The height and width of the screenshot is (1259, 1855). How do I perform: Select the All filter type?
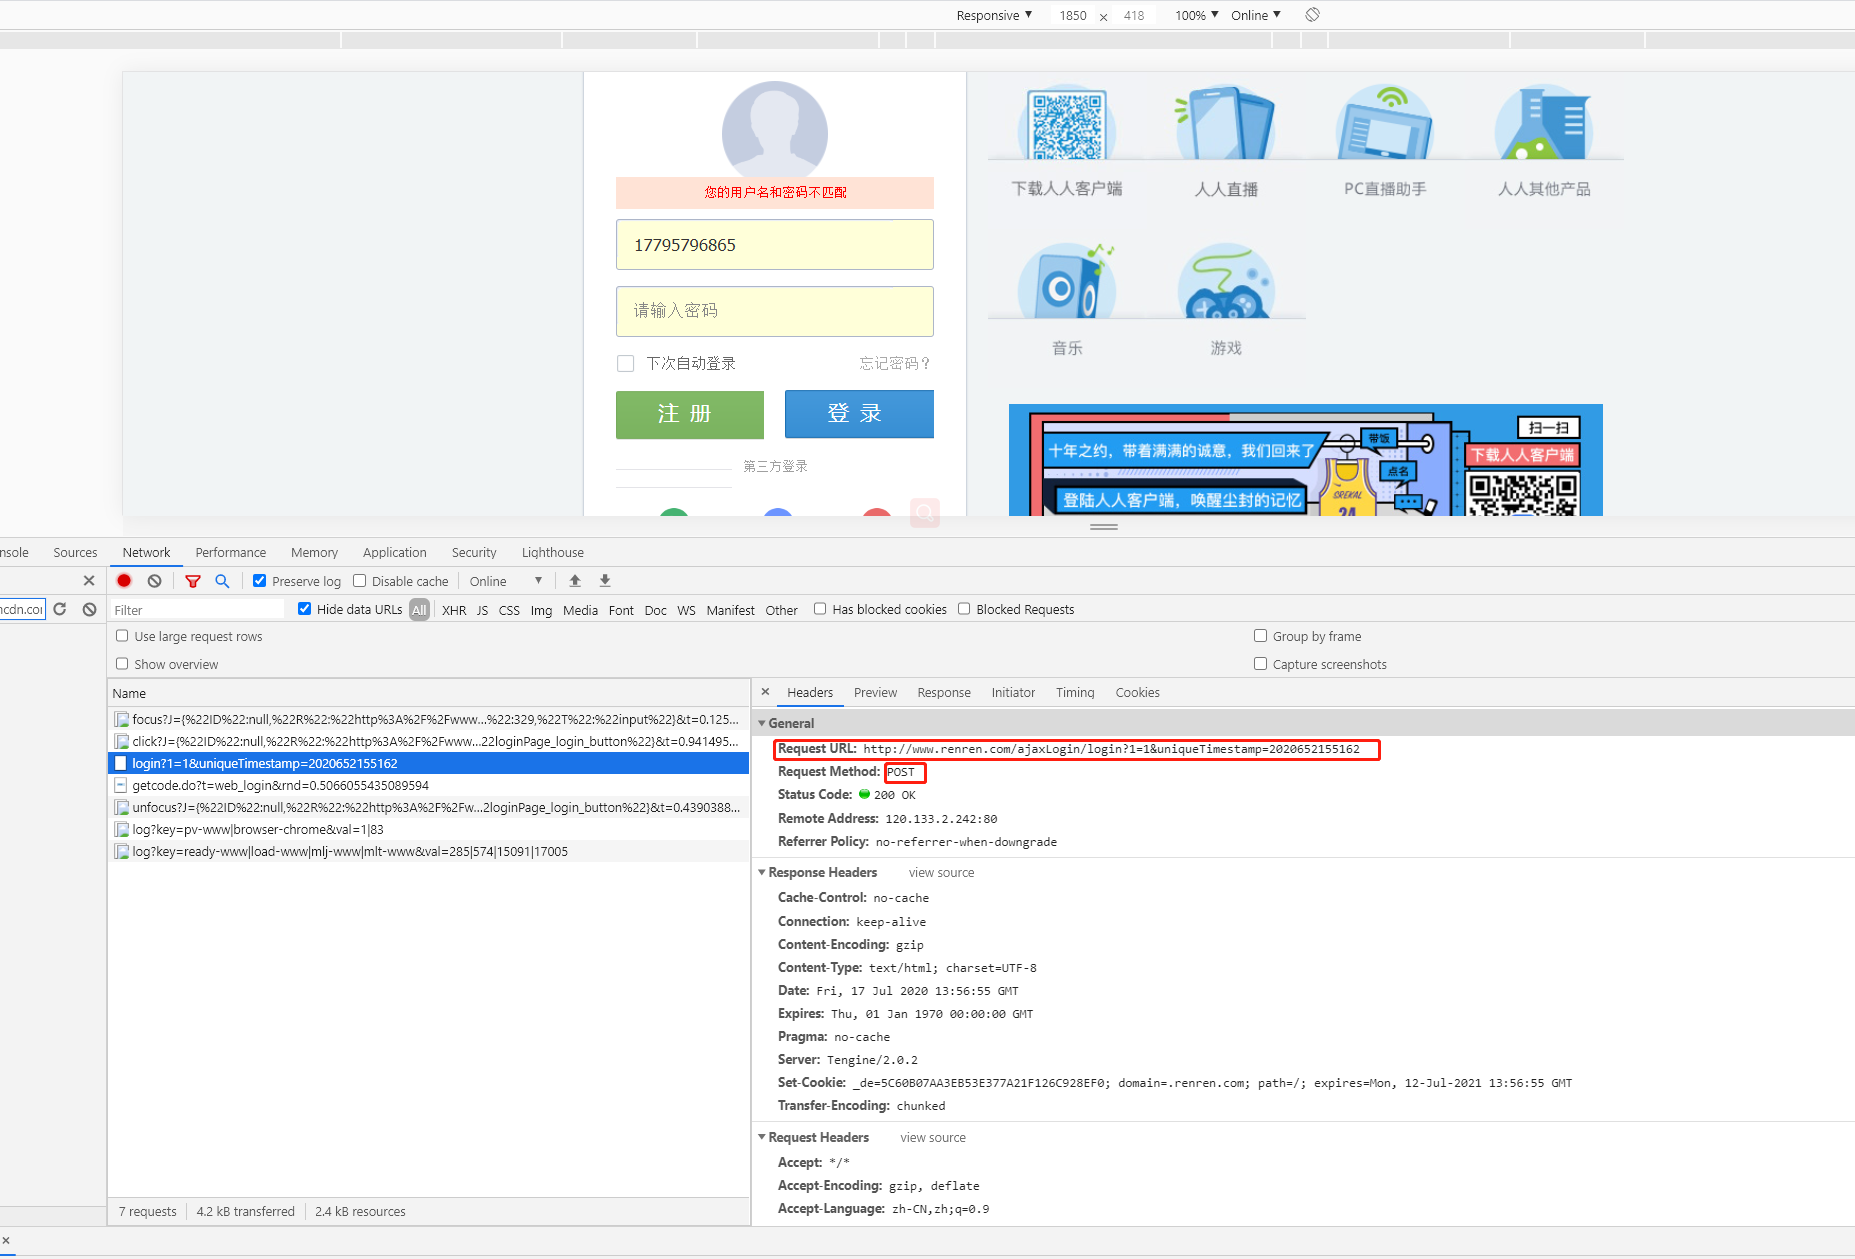click(x=419, y=610)
